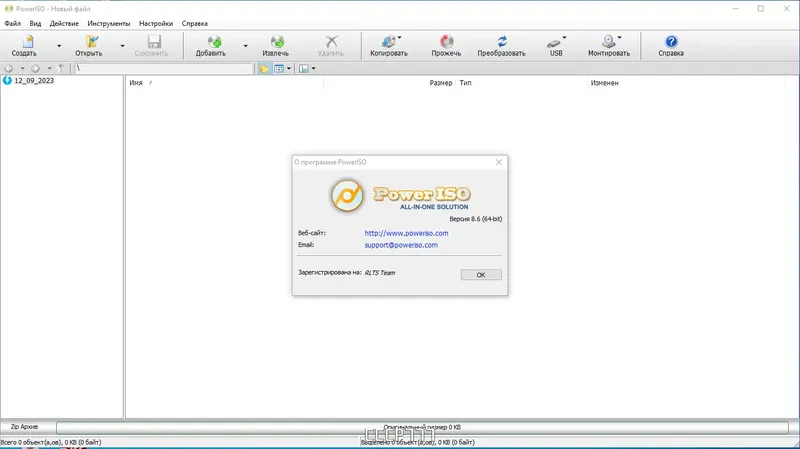800x449 pixels.
Task: Select the 12_09_2023 tree item
Action: (x=34, y=81)
